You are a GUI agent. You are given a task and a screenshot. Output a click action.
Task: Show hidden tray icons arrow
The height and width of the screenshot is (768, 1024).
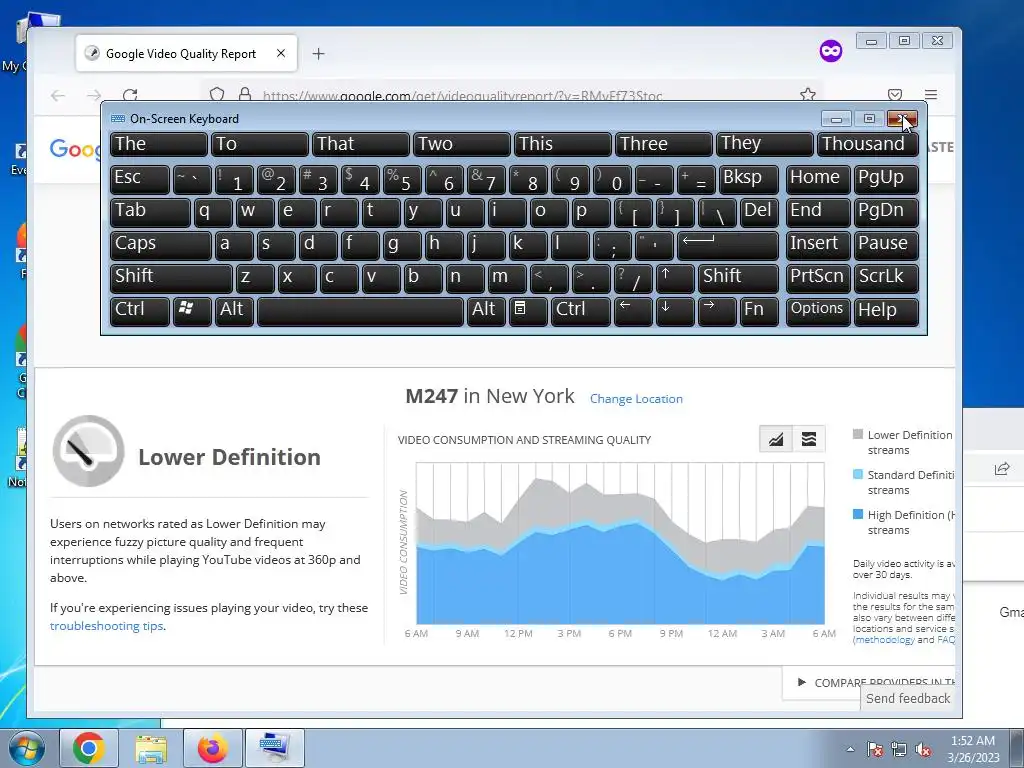(850, 749)
